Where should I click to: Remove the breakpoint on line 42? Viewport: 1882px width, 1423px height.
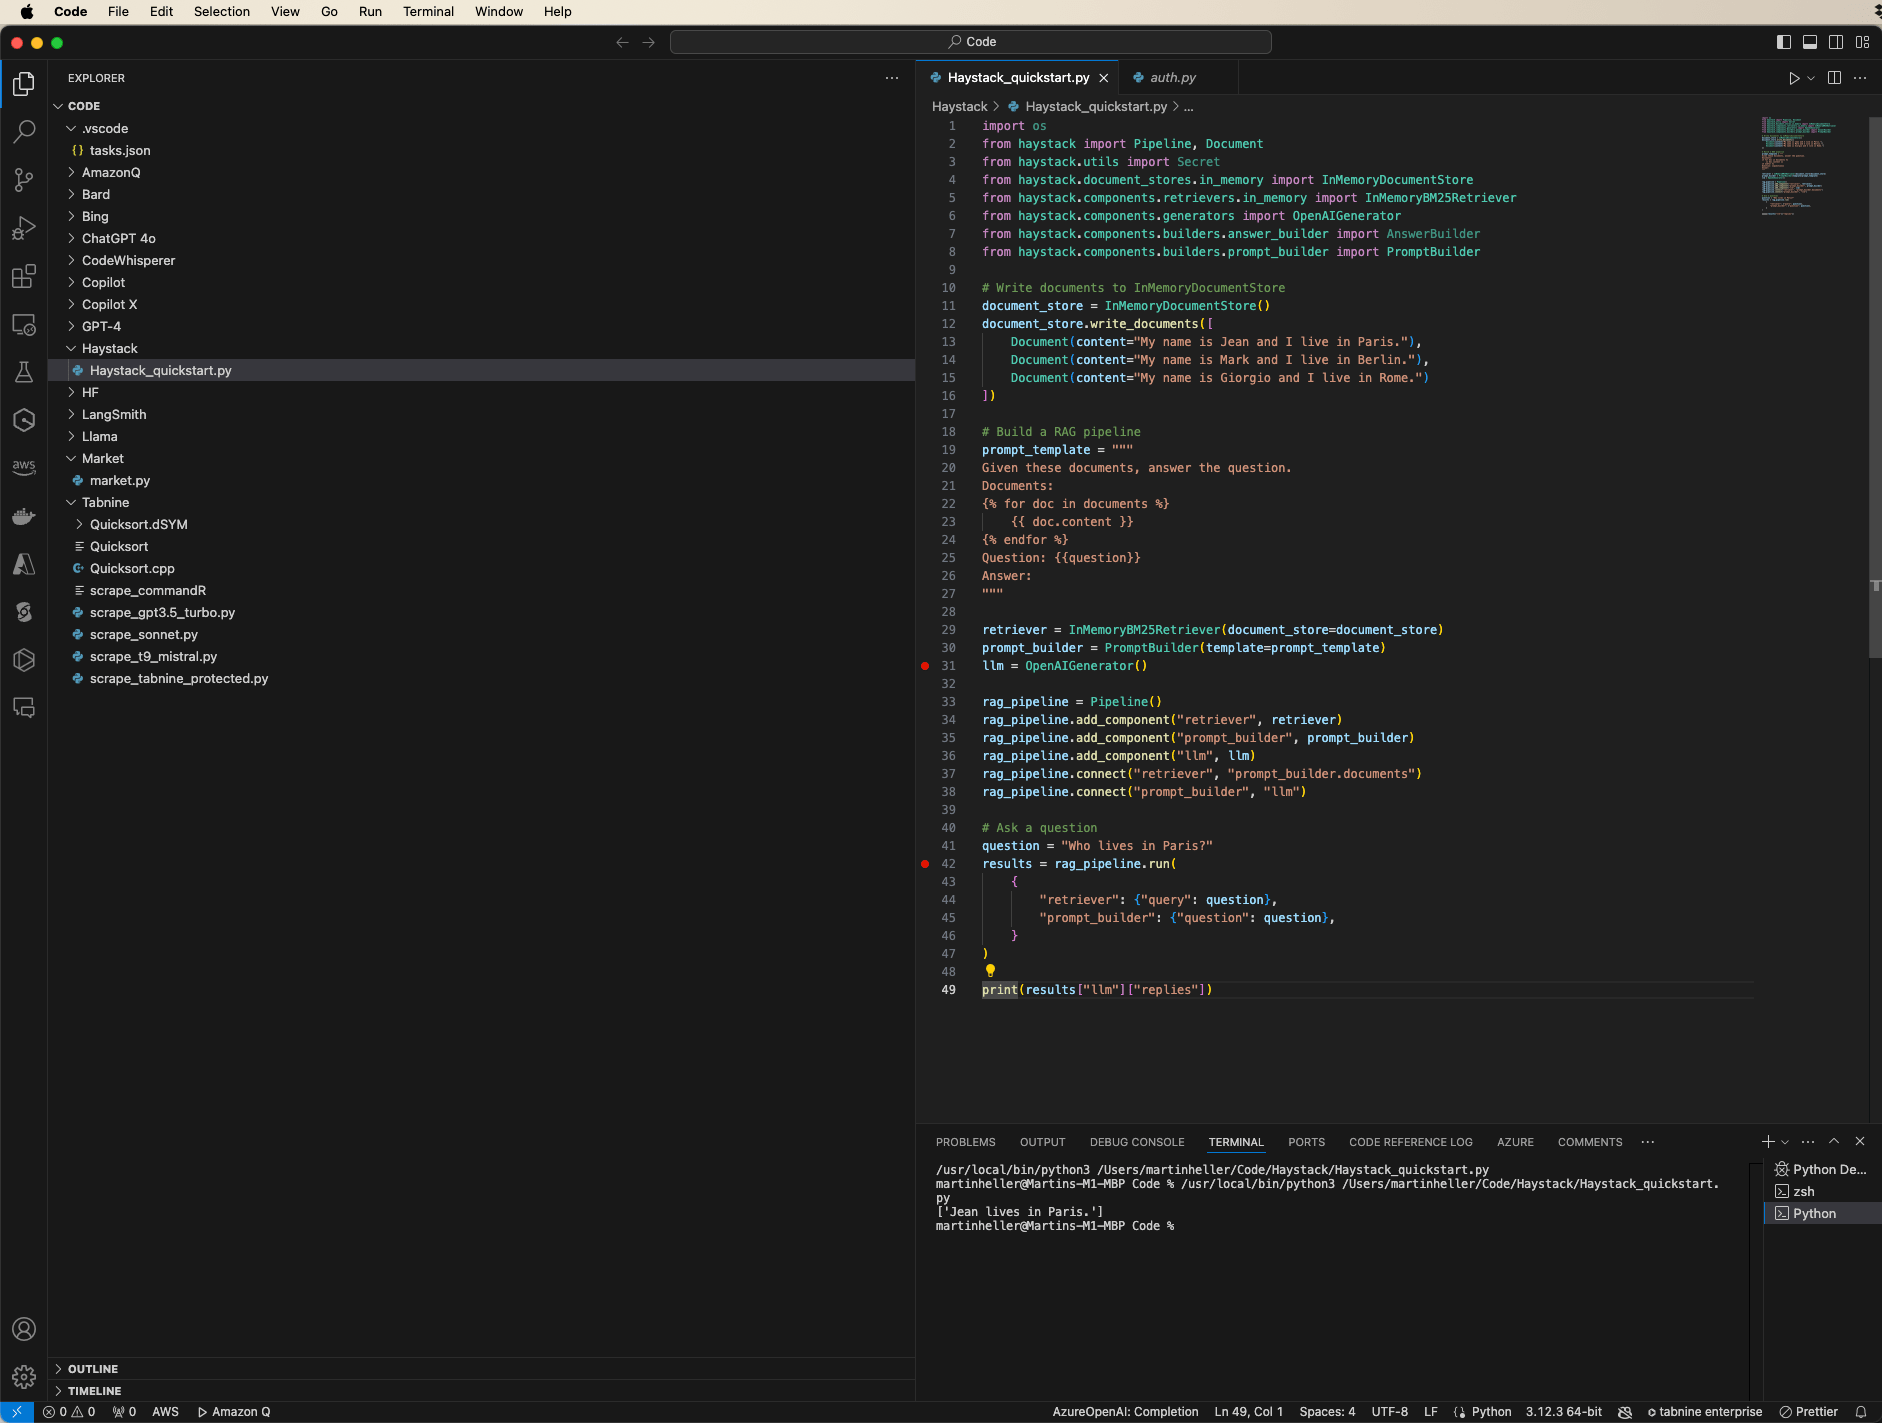[x=925, y=864]
